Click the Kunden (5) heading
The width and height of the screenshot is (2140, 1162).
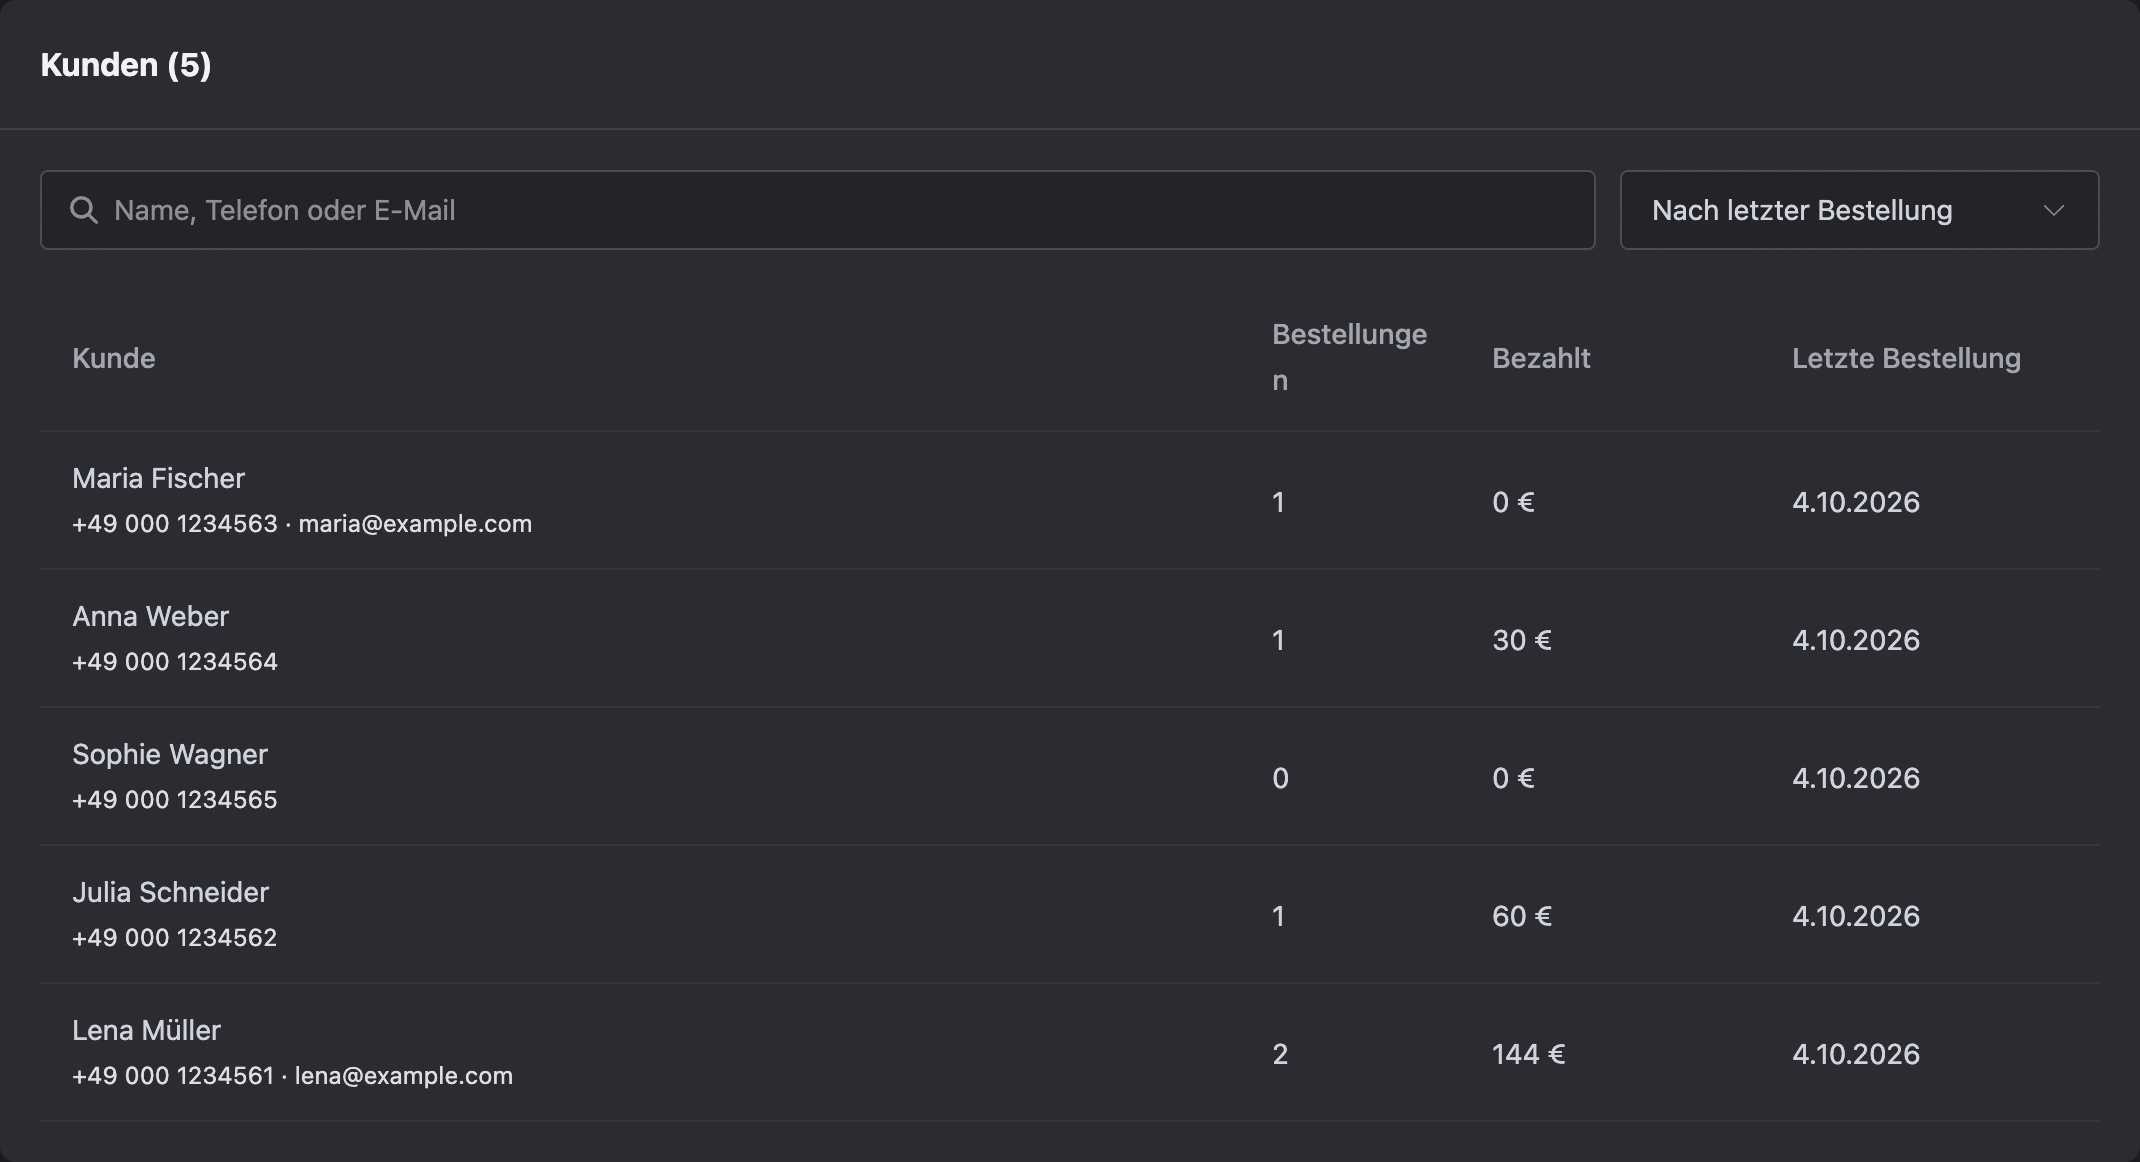point(126,65)
